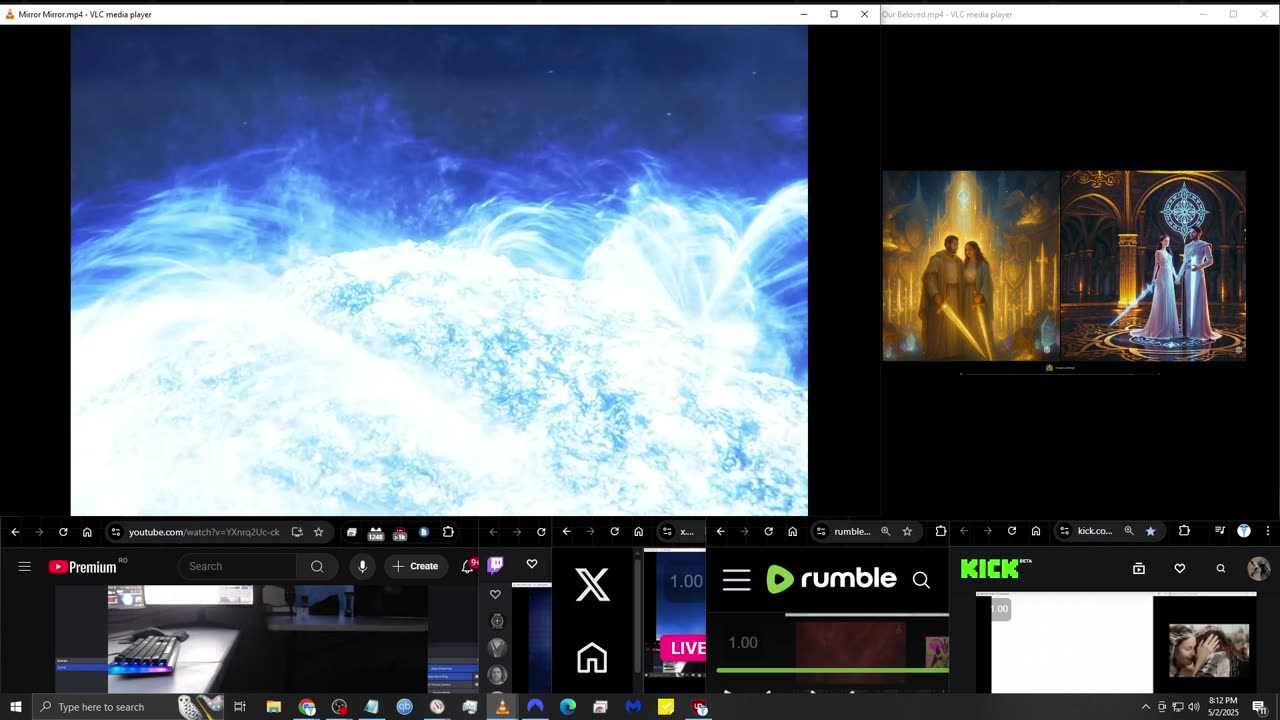Screen dimensions: 1280x720
Task: Bookmark the Rumble page with the star
Action: 907,532
